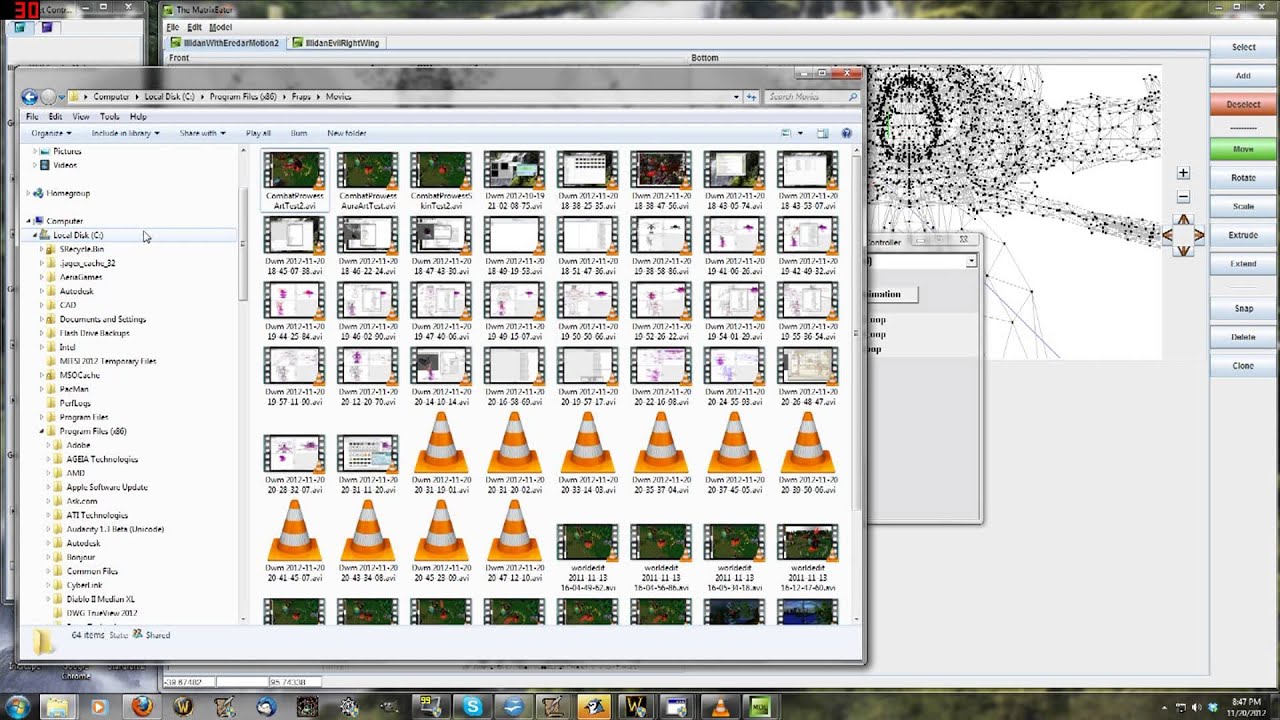Click the Rotate button in MatrixEater
This screenshot has width=1280, height=720.
point(1243,178)
